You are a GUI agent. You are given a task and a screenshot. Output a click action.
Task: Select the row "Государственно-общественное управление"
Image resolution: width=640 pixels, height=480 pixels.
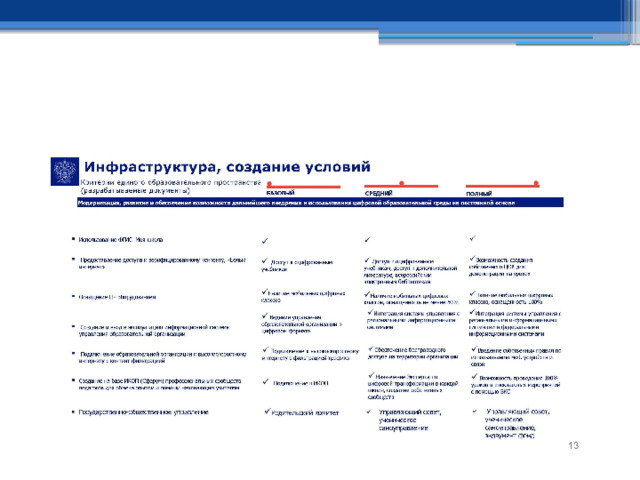(143, 412)
